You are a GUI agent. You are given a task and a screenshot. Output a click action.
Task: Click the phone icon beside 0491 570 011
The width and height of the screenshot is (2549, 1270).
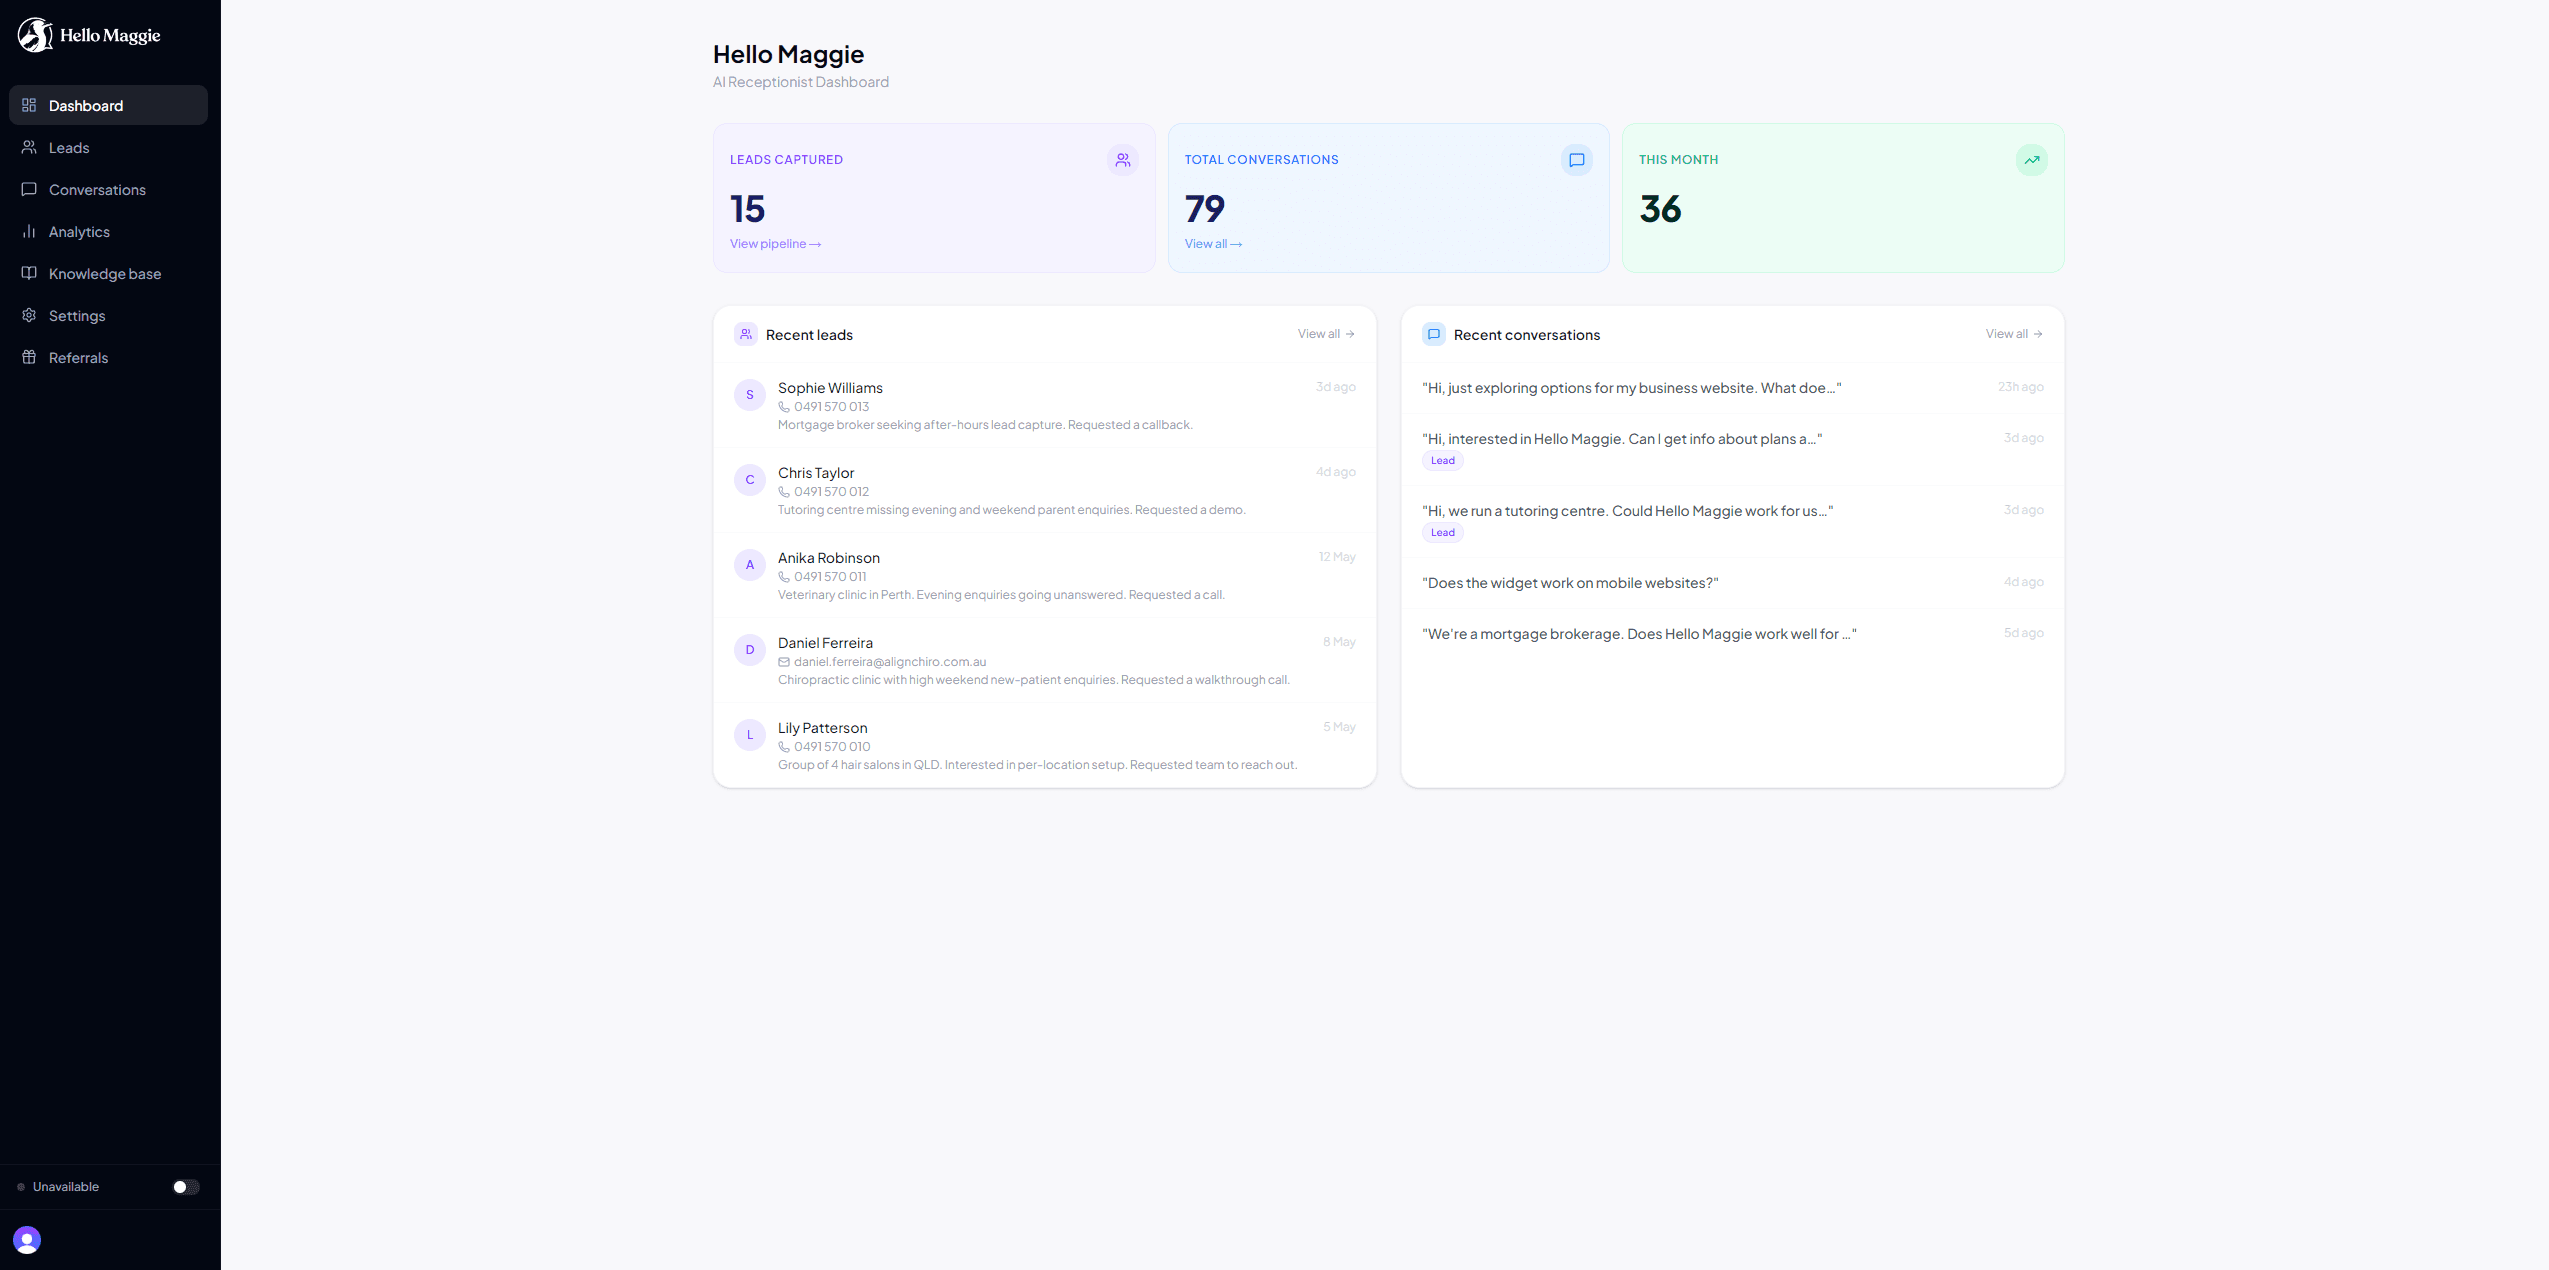pyautogui.click(x=784, y=577)
